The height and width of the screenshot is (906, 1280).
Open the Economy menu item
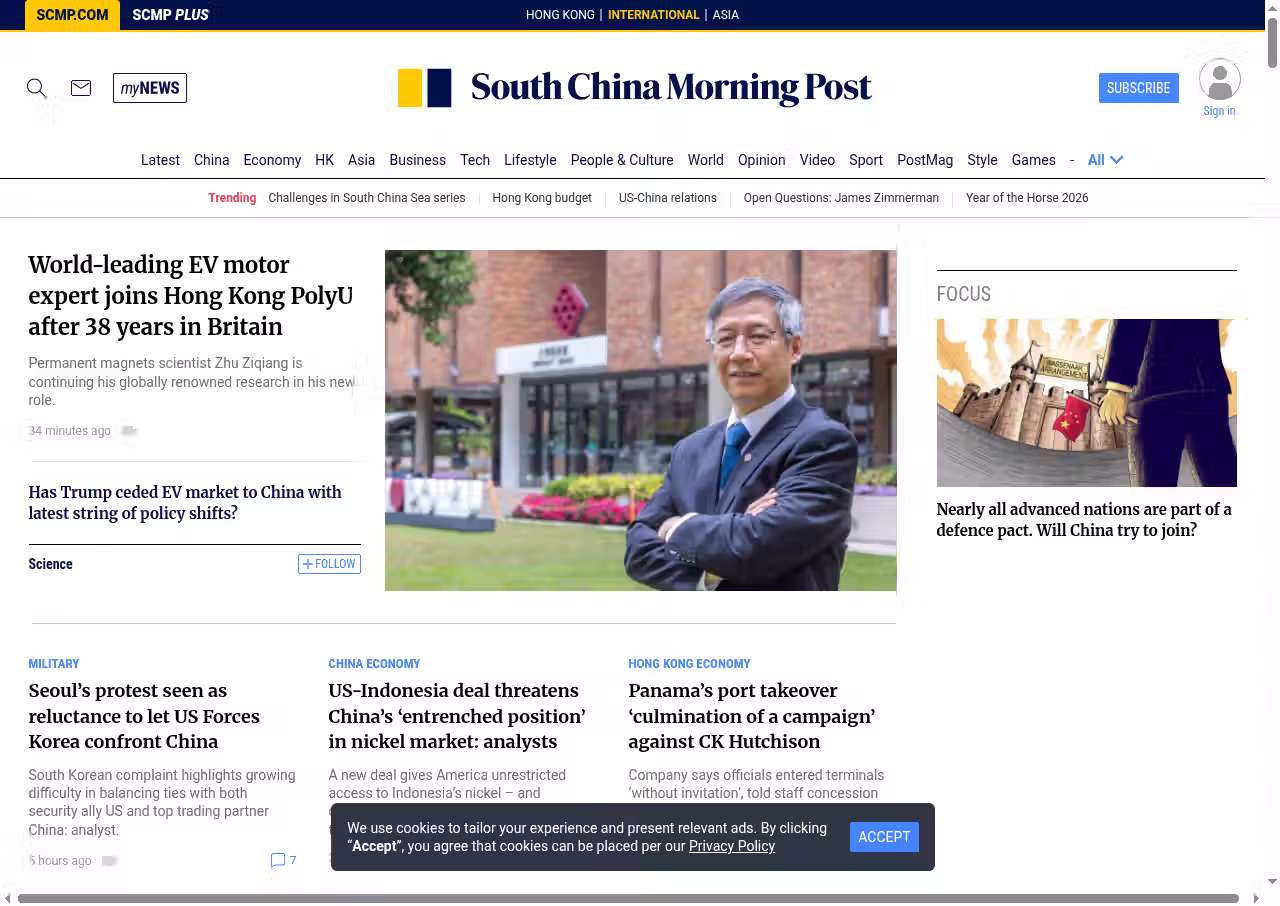pyautogui.click(x=272, y=160)
